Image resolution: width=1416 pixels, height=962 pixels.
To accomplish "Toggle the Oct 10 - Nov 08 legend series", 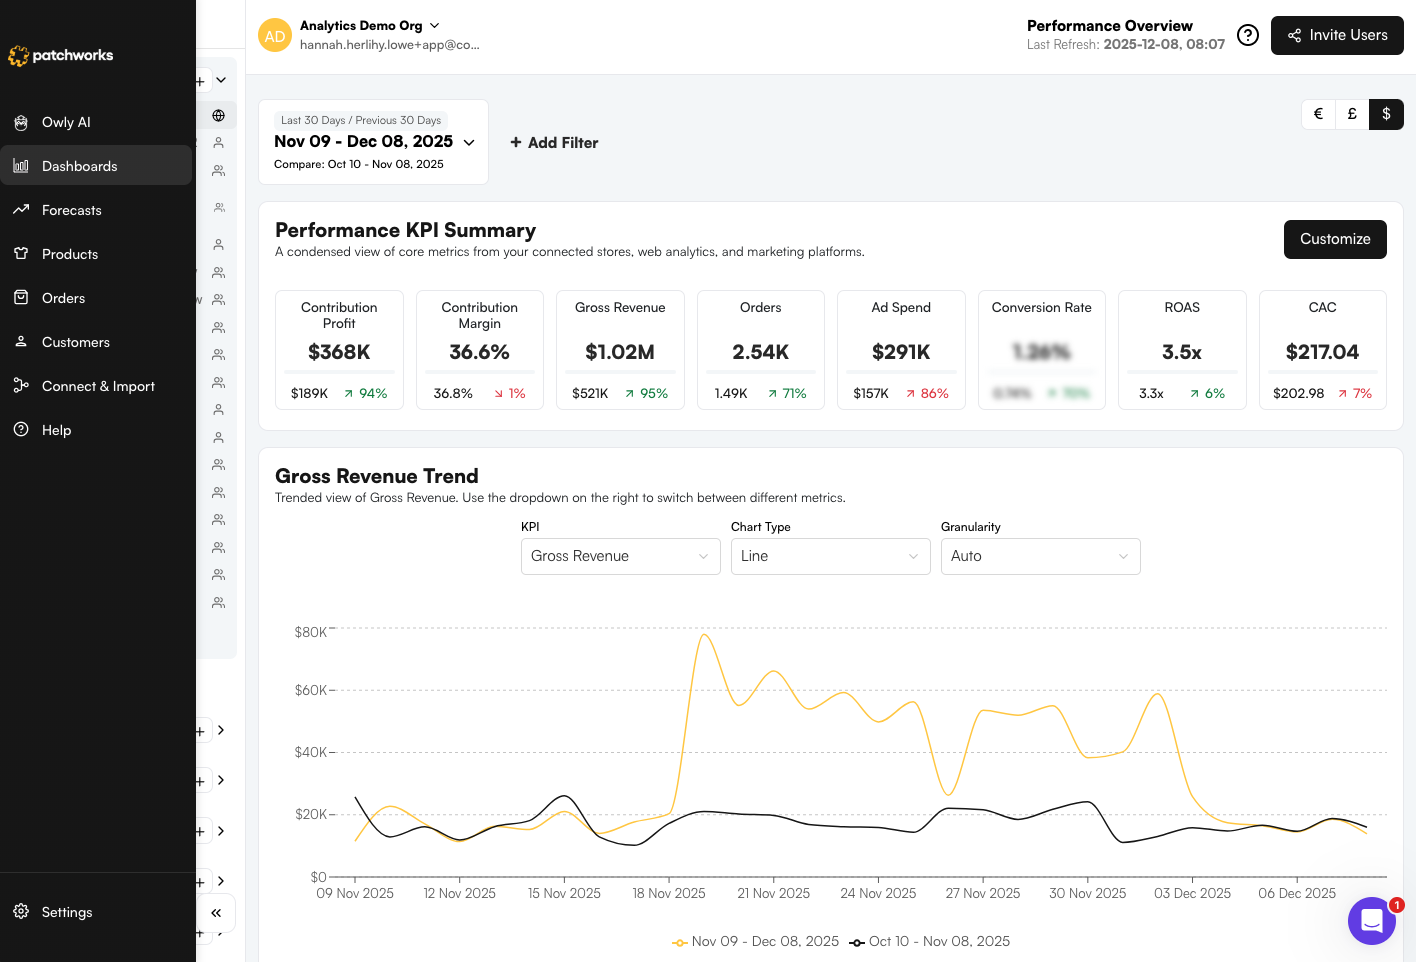I will [930, 941].
